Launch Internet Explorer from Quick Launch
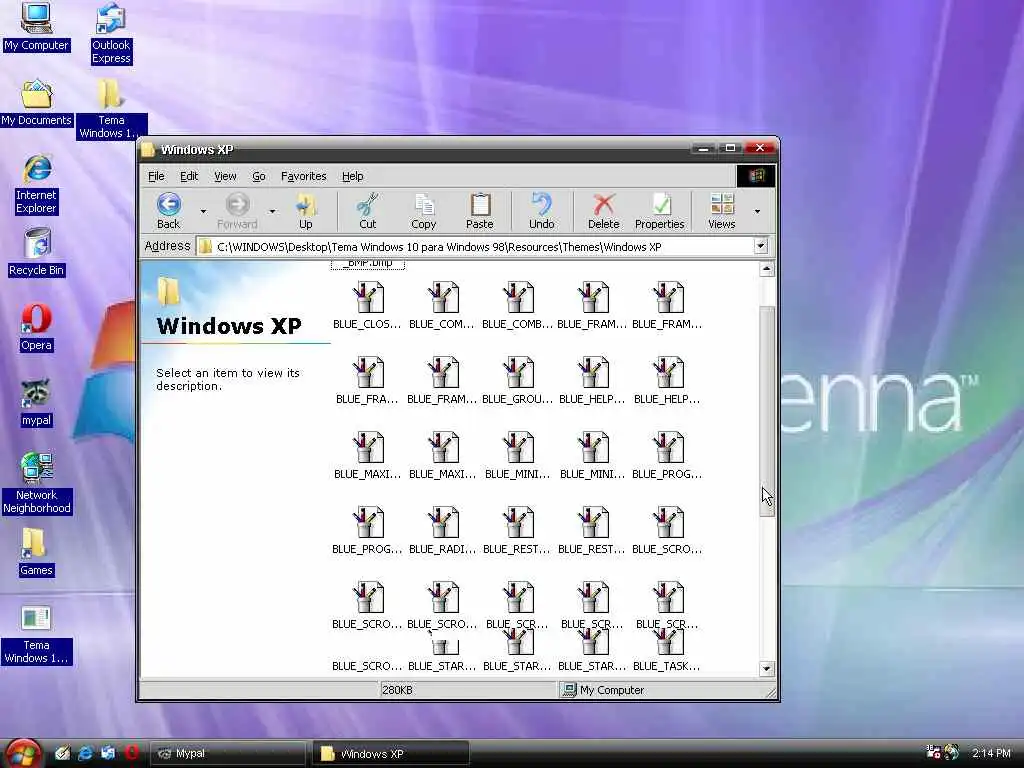Screen dimensions: 1024x768 85,753
